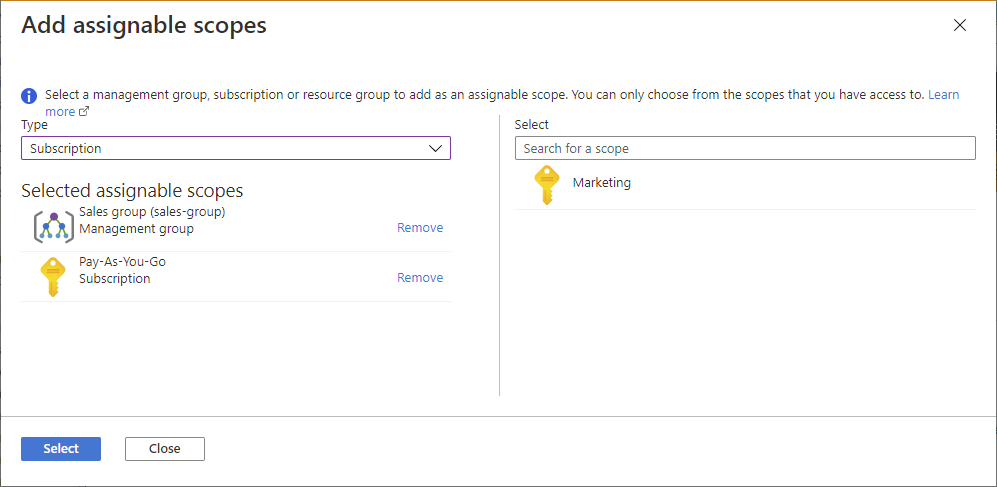Click the chevron arrow in the Type dropdown

click(x=435, y=148)
